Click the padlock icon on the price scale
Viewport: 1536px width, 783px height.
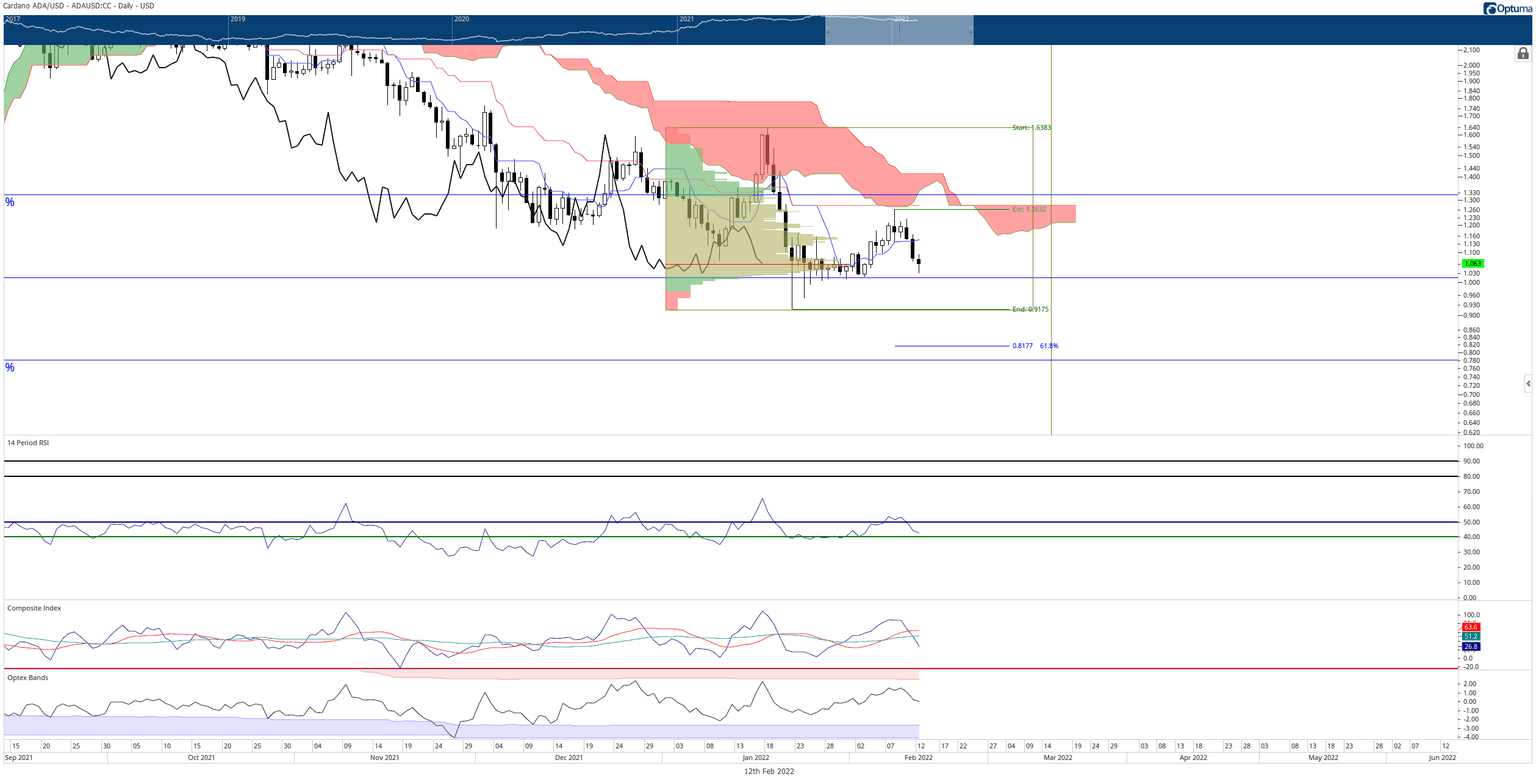(x=1522, y=53)
